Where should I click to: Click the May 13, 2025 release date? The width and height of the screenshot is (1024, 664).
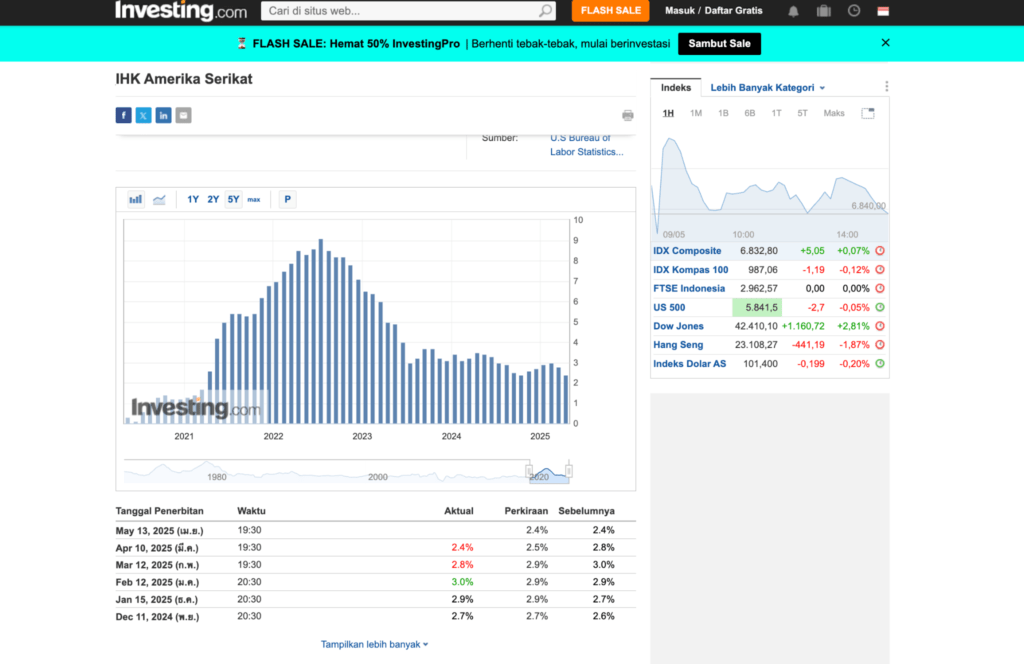click(x=159, y=531)
